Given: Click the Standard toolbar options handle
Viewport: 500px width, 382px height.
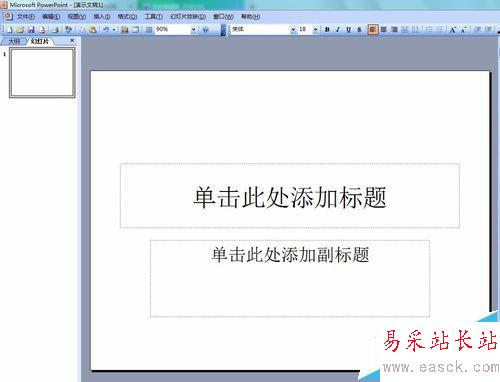Looking at the screenshot, I should tap(223, 30).
